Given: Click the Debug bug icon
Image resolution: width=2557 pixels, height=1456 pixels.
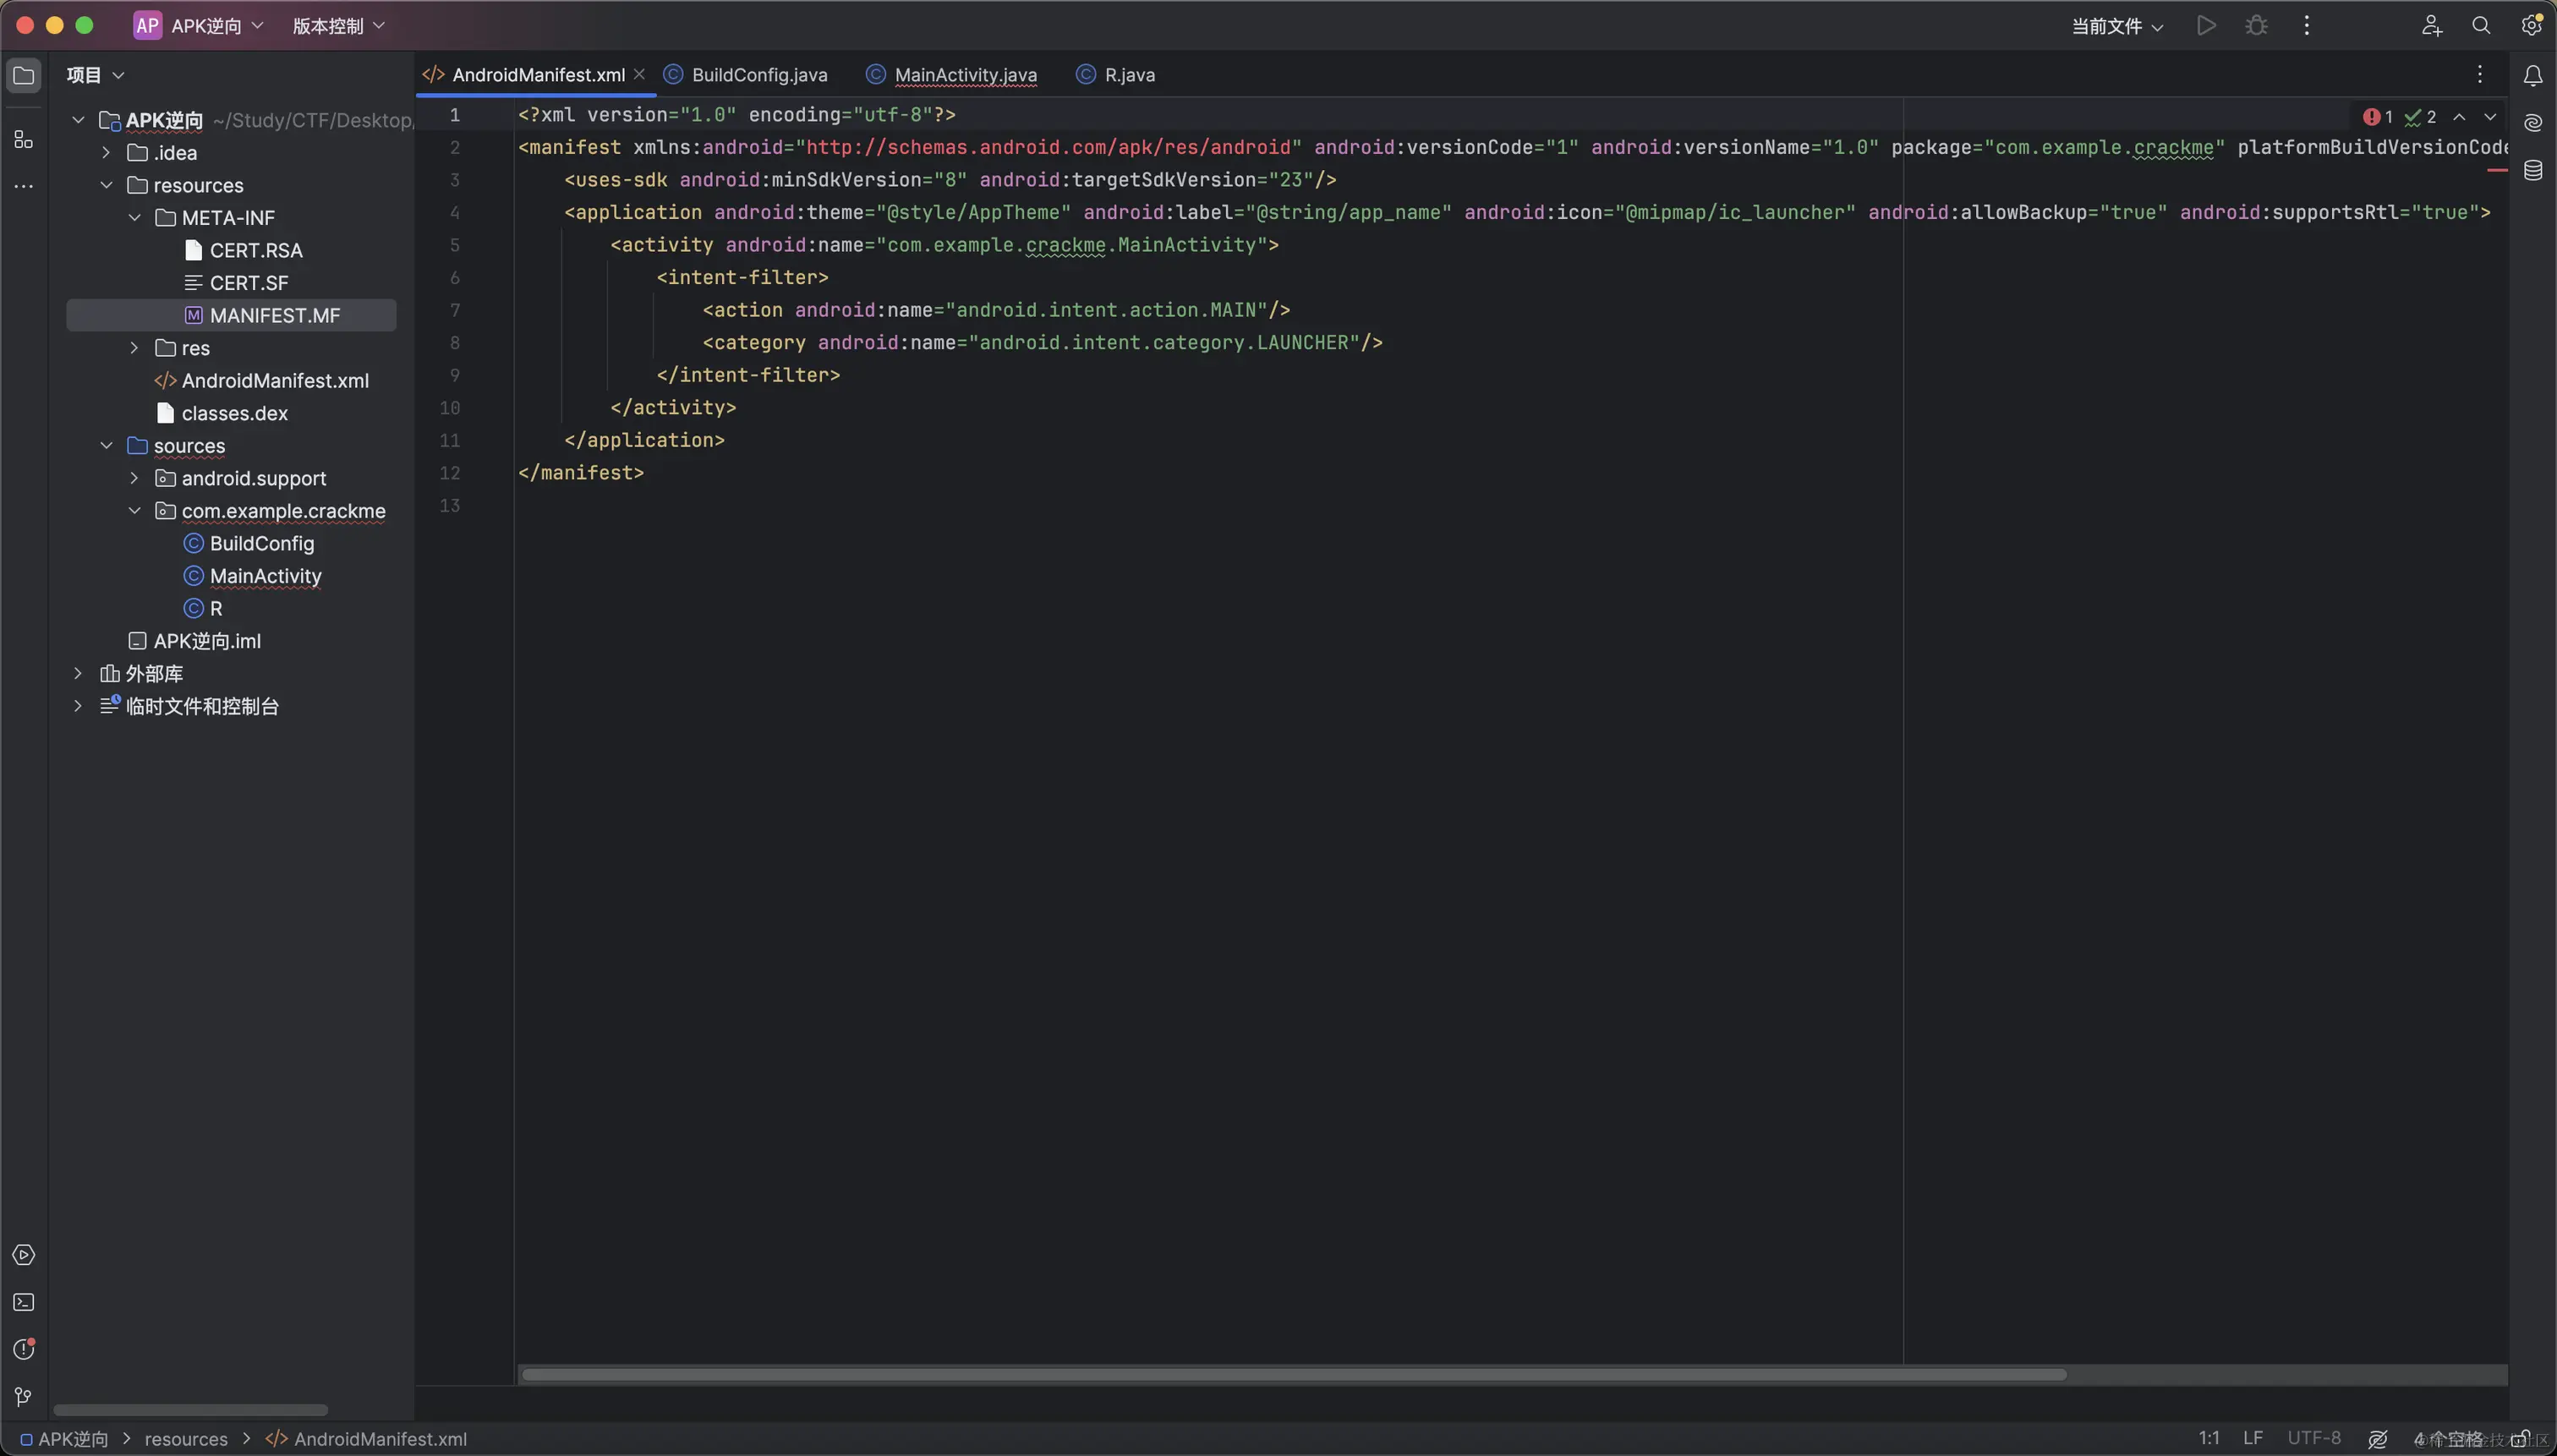Looking at the screenshot, I should pyautogui.click(x=2256, y=26).
